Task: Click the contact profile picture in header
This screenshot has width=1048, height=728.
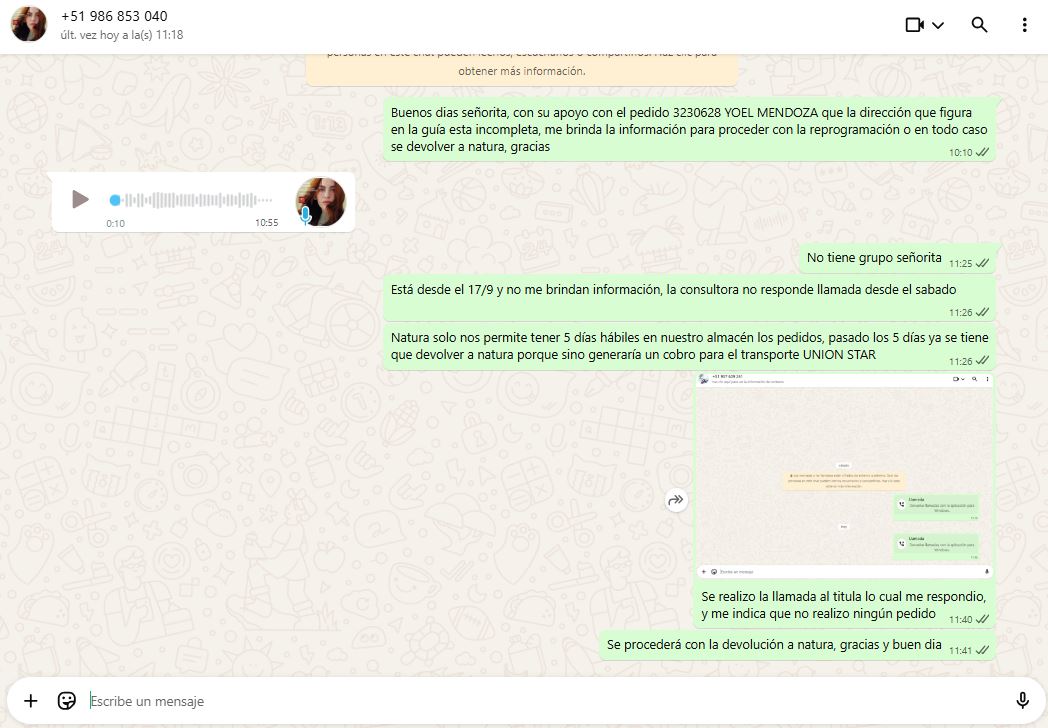Action: pyautogui.click(x=29, y=24)
